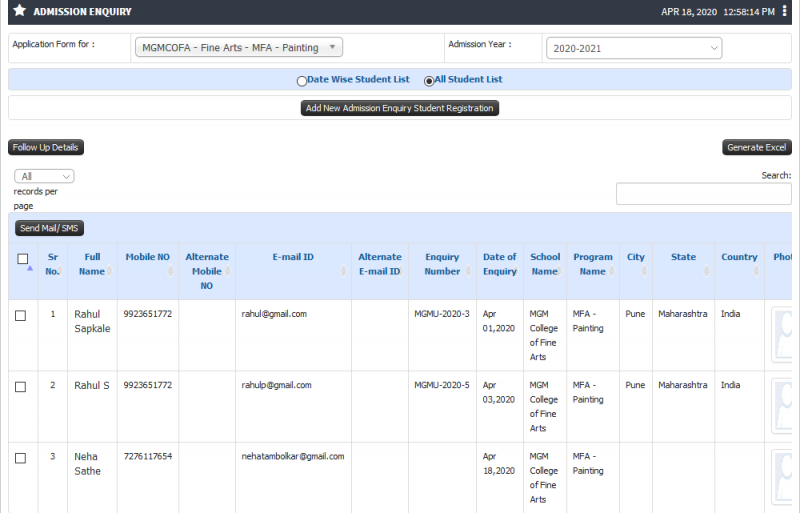The width and height of the screenshot is (800, 513).
Task: Sort by the Sr No. column arrow
Action: tap(60, 271)
